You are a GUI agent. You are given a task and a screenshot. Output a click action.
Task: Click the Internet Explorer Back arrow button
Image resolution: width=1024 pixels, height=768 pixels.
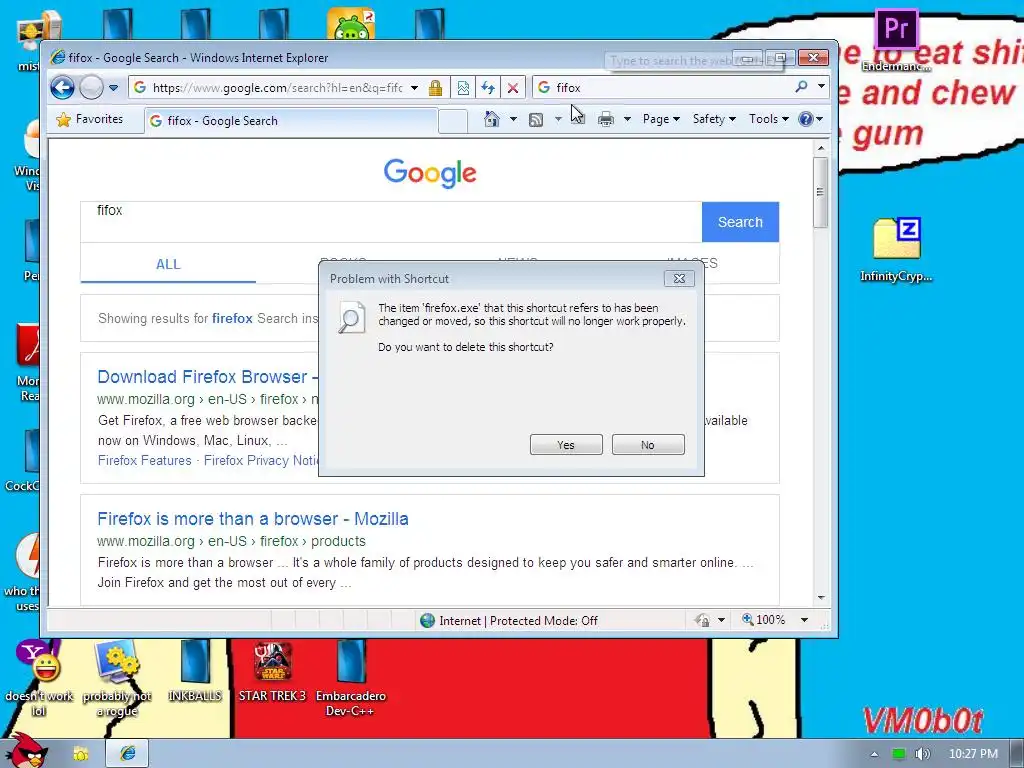(63, 87)
